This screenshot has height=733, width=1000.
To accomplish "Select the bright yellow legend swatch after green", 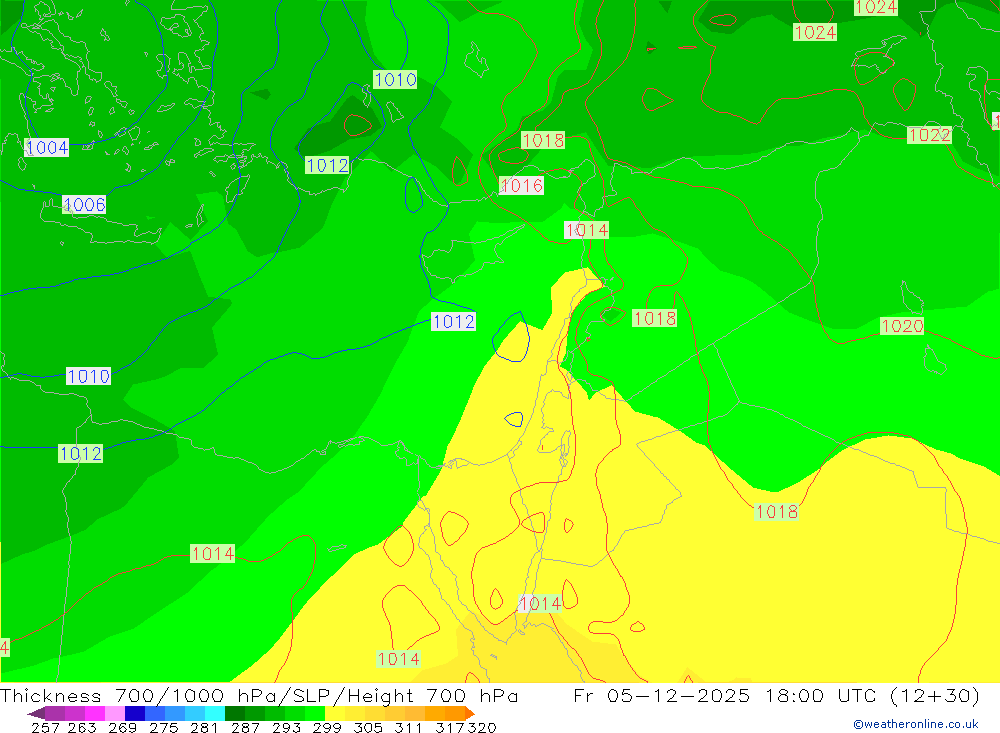I will pos(335,713).
